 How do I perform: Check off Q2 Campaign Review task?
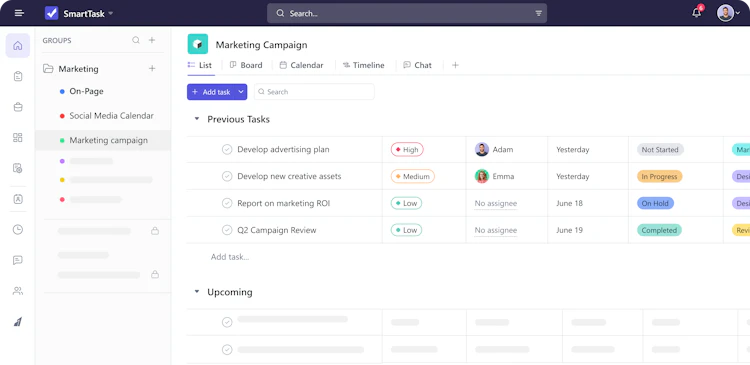[227, 230]
